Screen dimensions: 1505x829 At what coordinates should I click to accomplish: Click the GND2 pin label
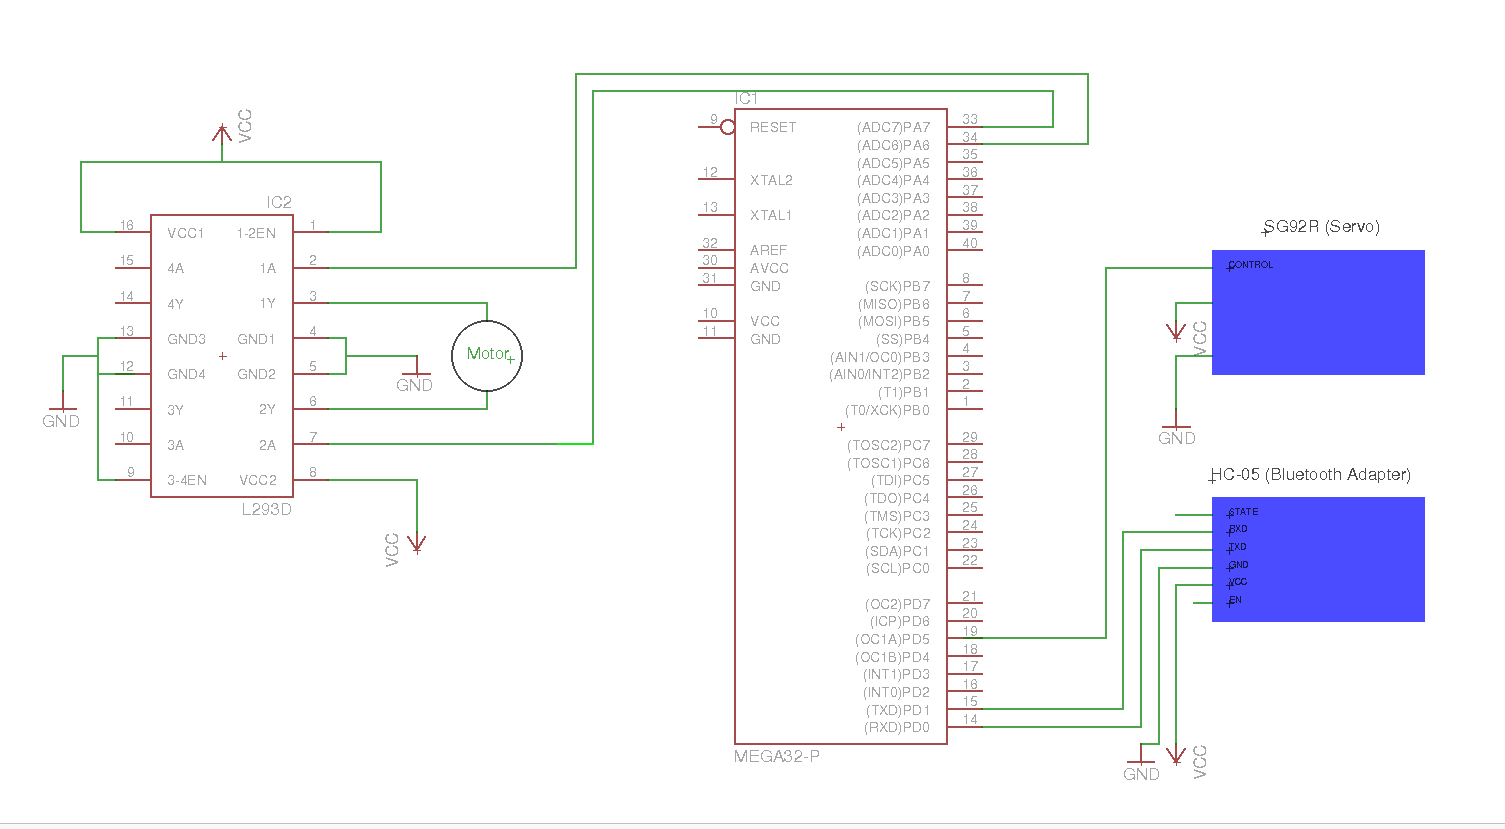(257, 374)
